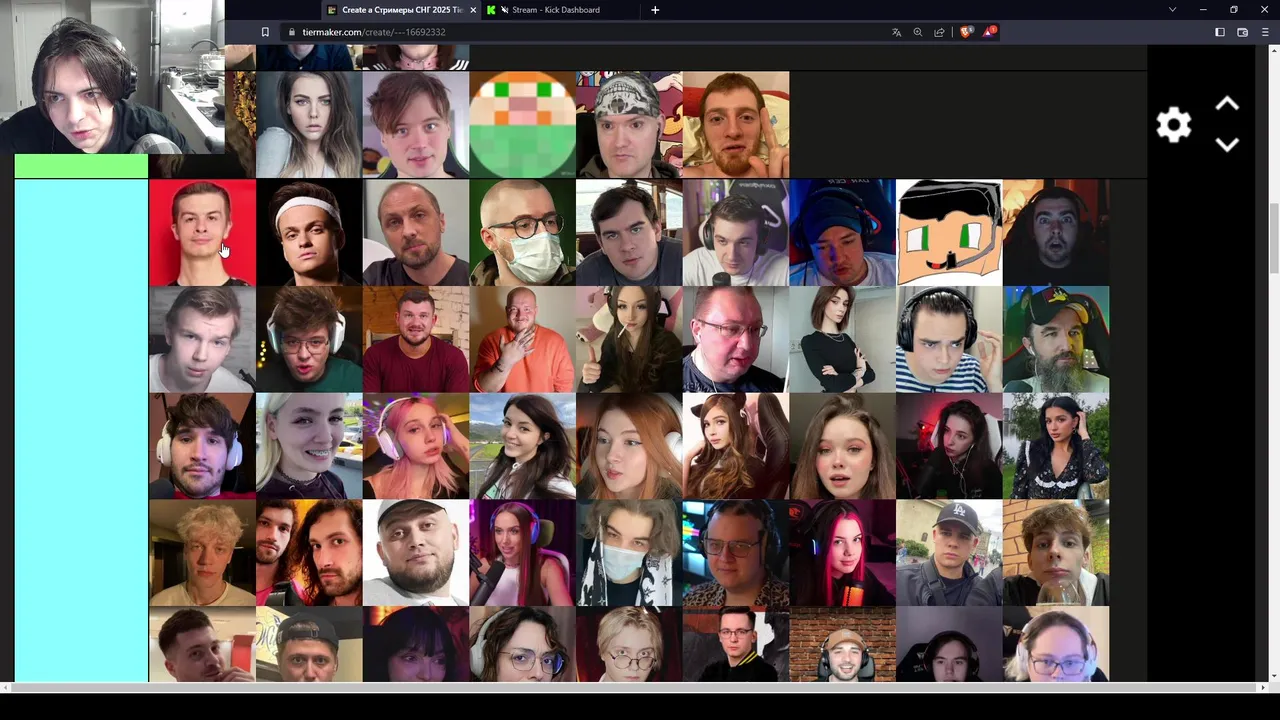Viewport: 1280px width, 720px height.
Task: Select the cartoon blocky face avatar thumbnail
Action: click(x=949, y=233)
